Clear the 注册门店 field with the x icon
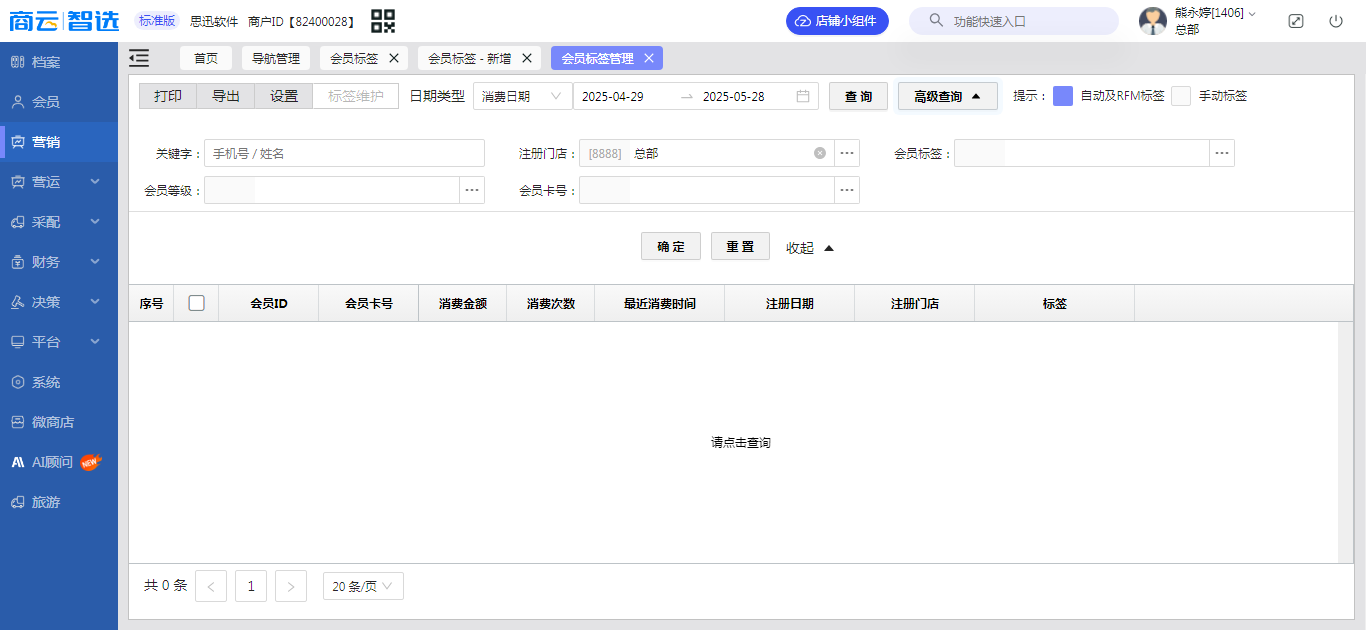This screenshot has height=630, width=1366. pyautogui.click(x=820, y=153)
